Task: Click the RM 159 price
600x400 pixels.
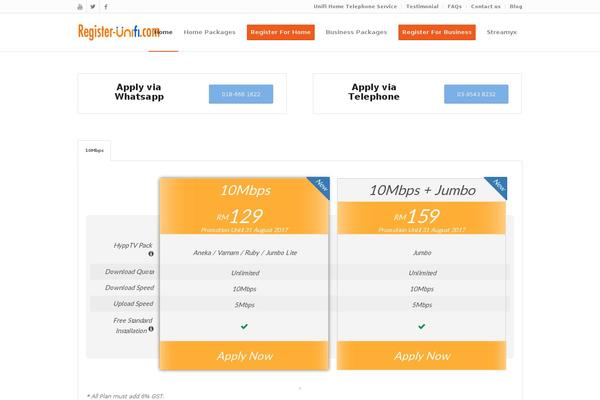Action: click(x=417, y=216)
